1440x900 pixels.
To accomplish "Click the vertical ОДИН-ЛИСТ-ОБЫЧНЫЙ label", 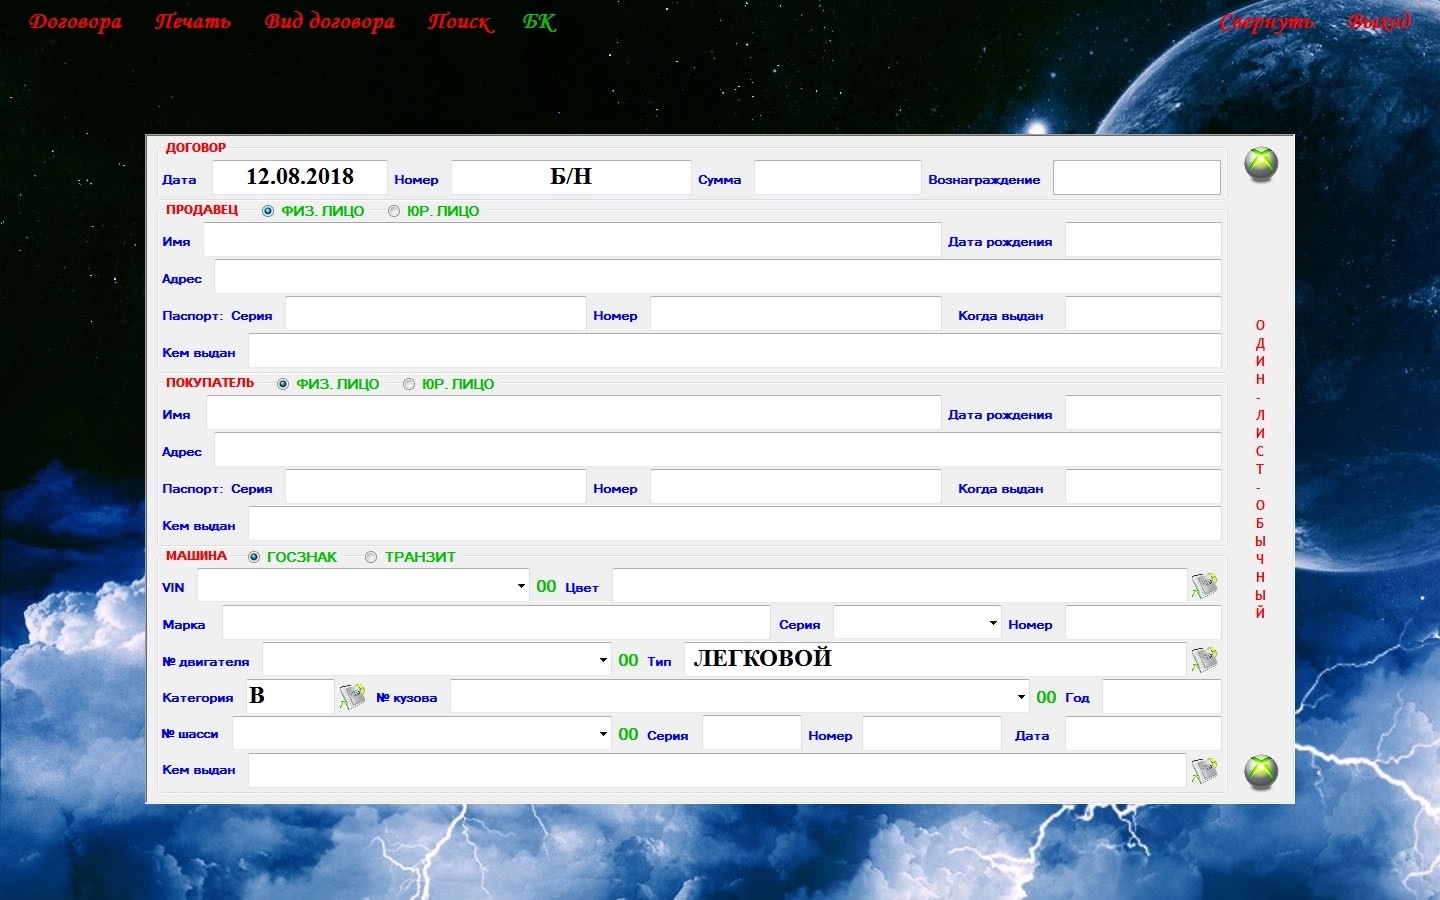I will tap(1260, 469).
